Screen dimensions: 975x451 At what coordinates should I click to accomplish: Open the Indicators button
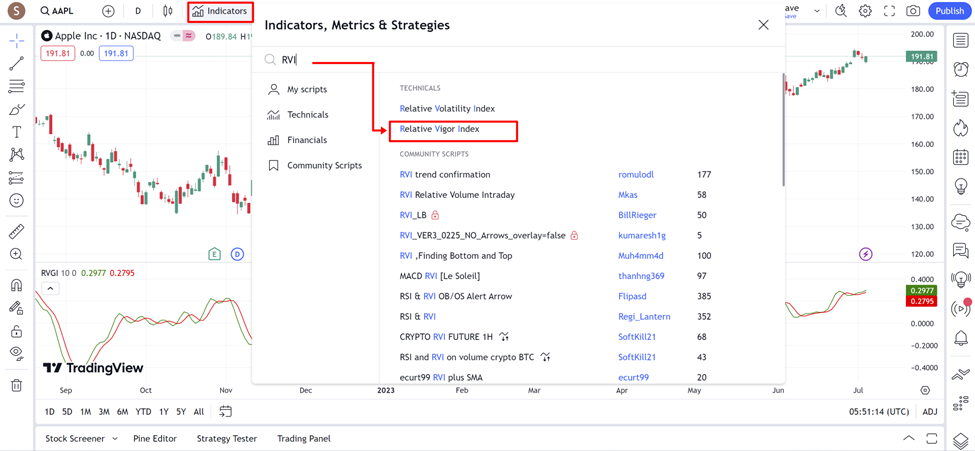coord(221,11)
